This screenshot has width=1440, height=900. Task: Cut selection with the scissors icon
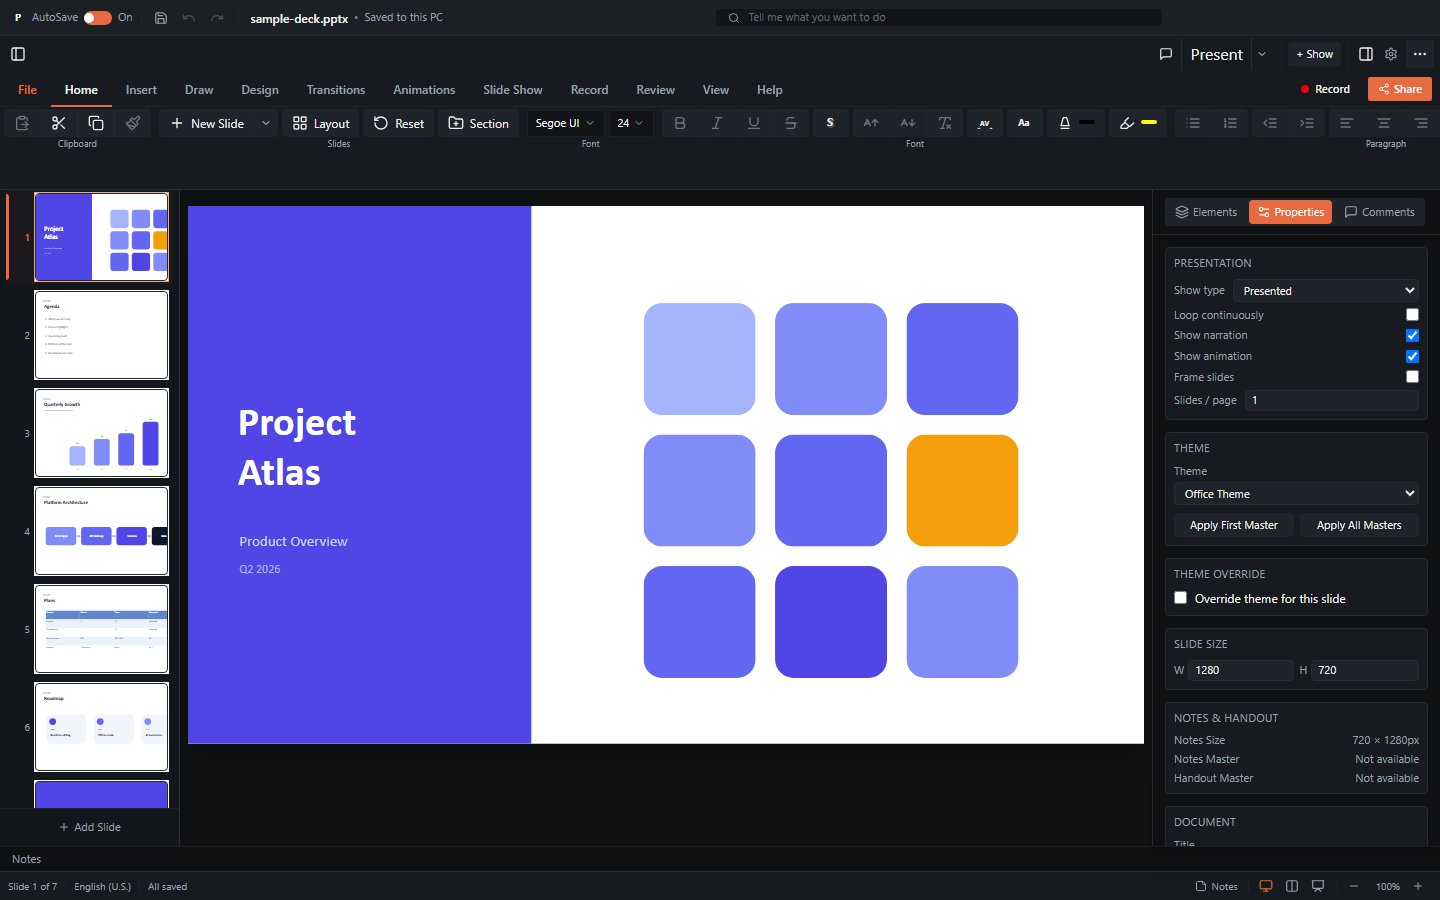(x=59, y=123)
